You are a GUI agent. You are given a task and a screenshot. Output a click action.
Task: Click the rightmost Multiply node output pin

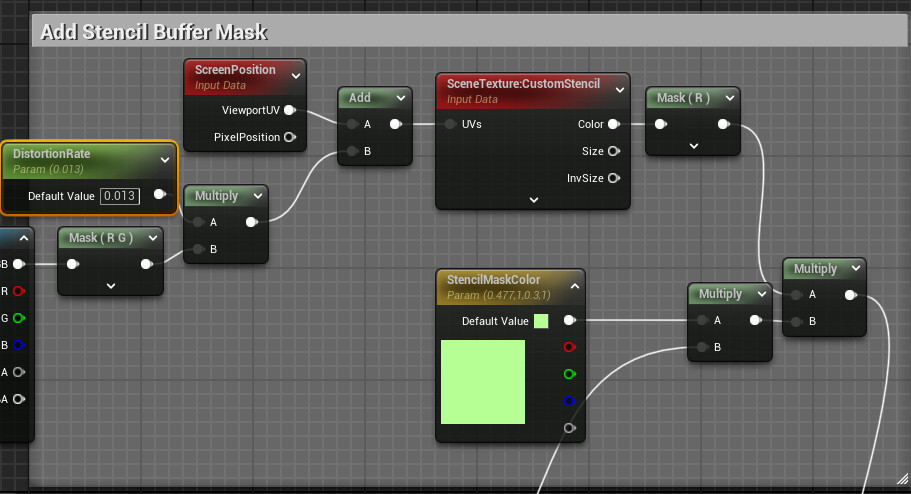850,295
